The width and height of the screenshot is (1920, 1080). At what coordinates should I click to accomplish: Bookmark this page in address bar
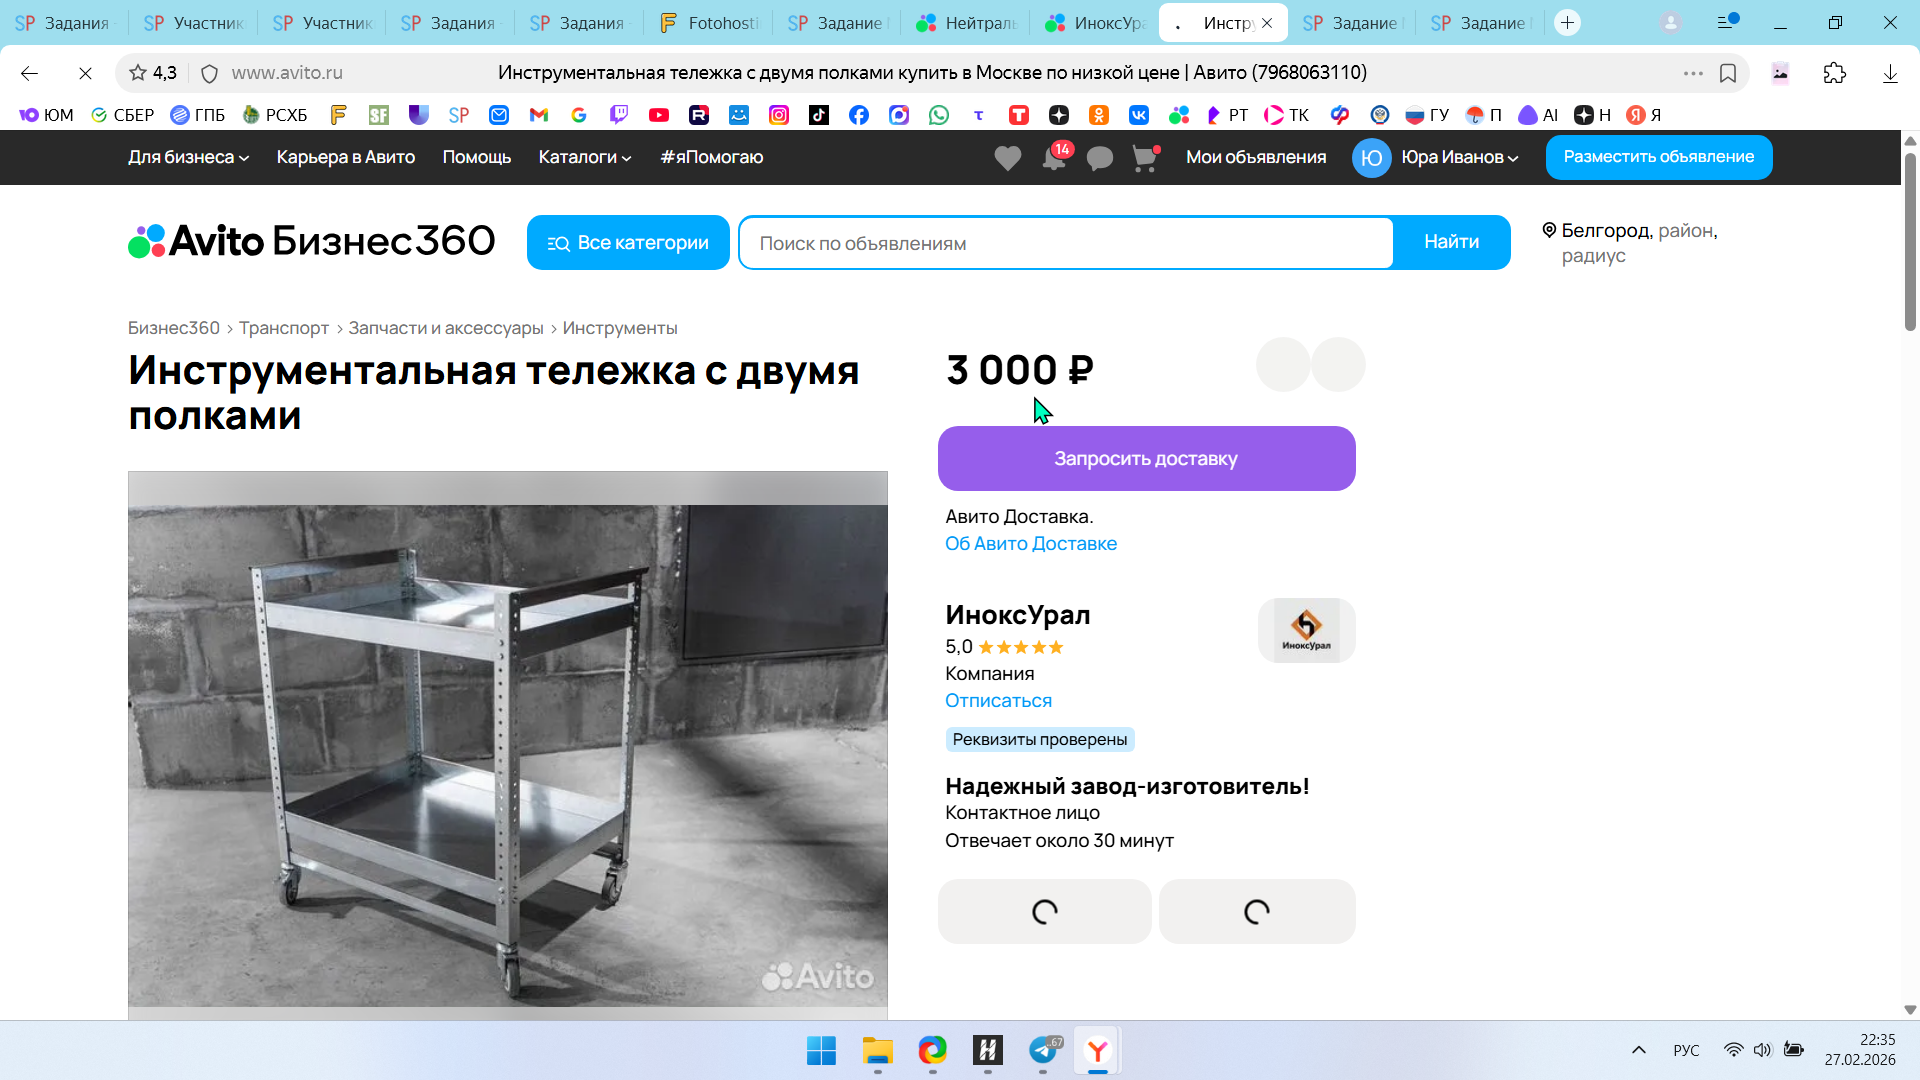(1728, 73)
